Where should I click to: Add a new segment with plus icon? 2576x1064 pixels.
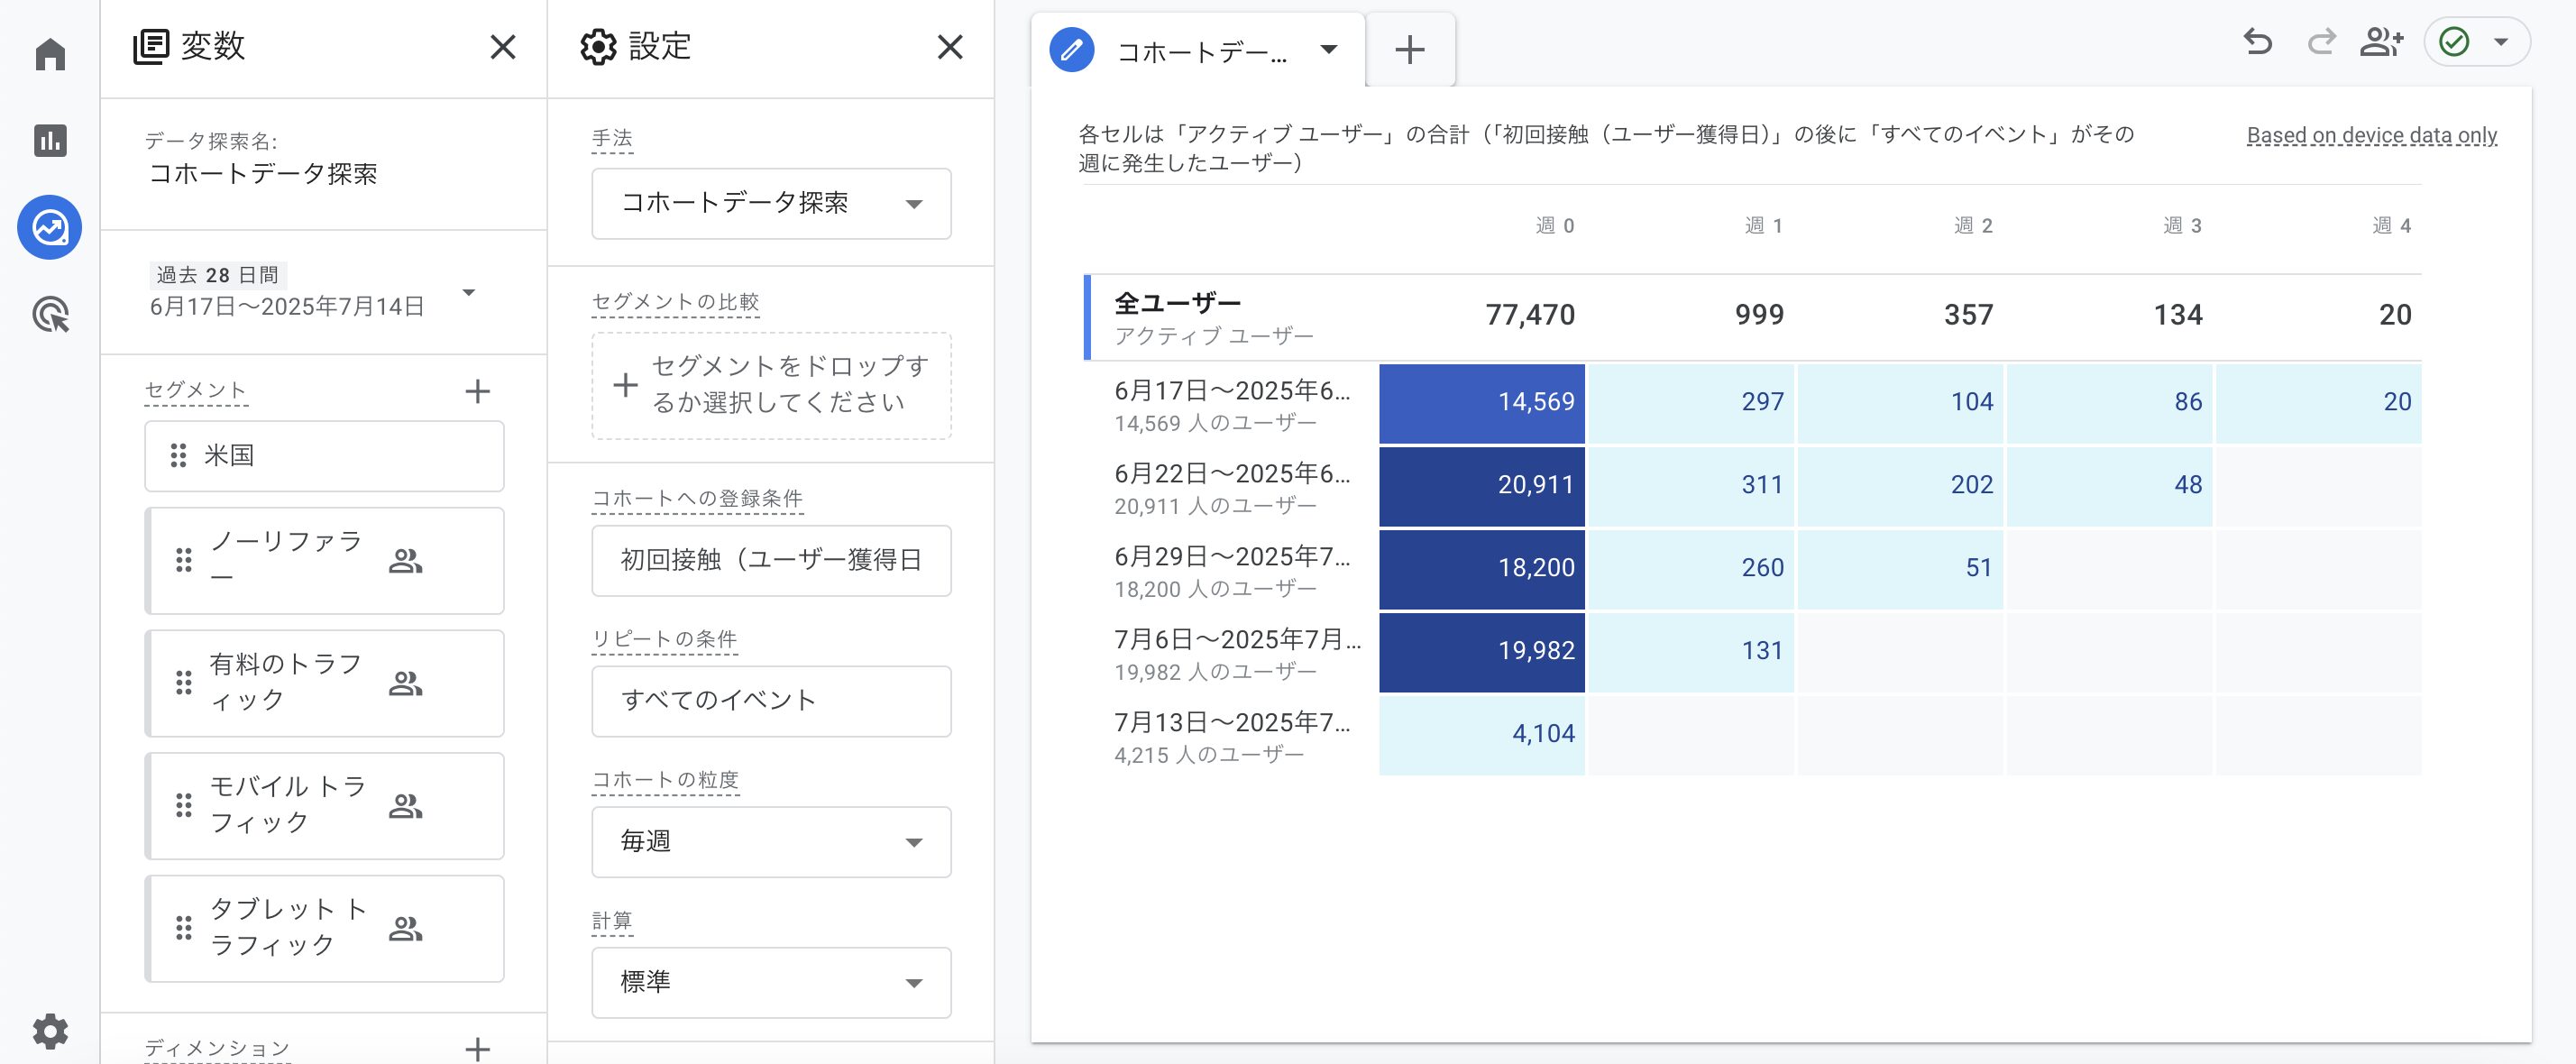(478, 391)
